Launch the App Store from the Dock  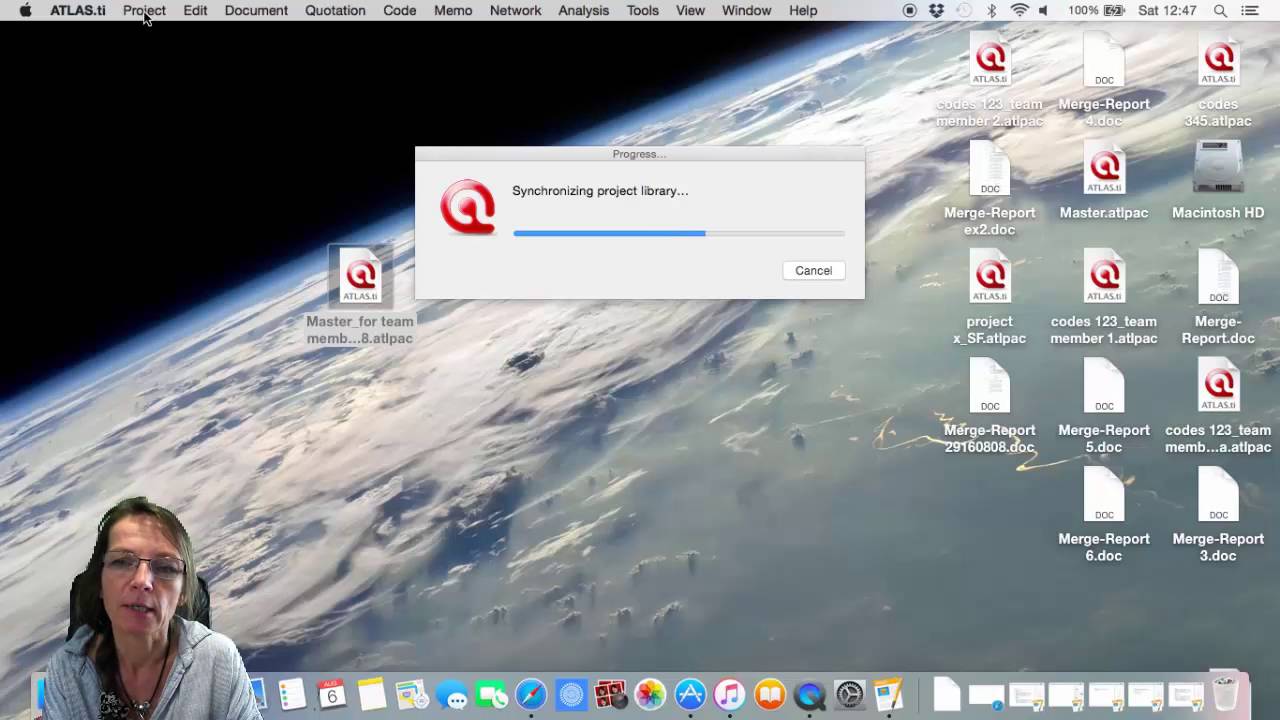(690, 694)
